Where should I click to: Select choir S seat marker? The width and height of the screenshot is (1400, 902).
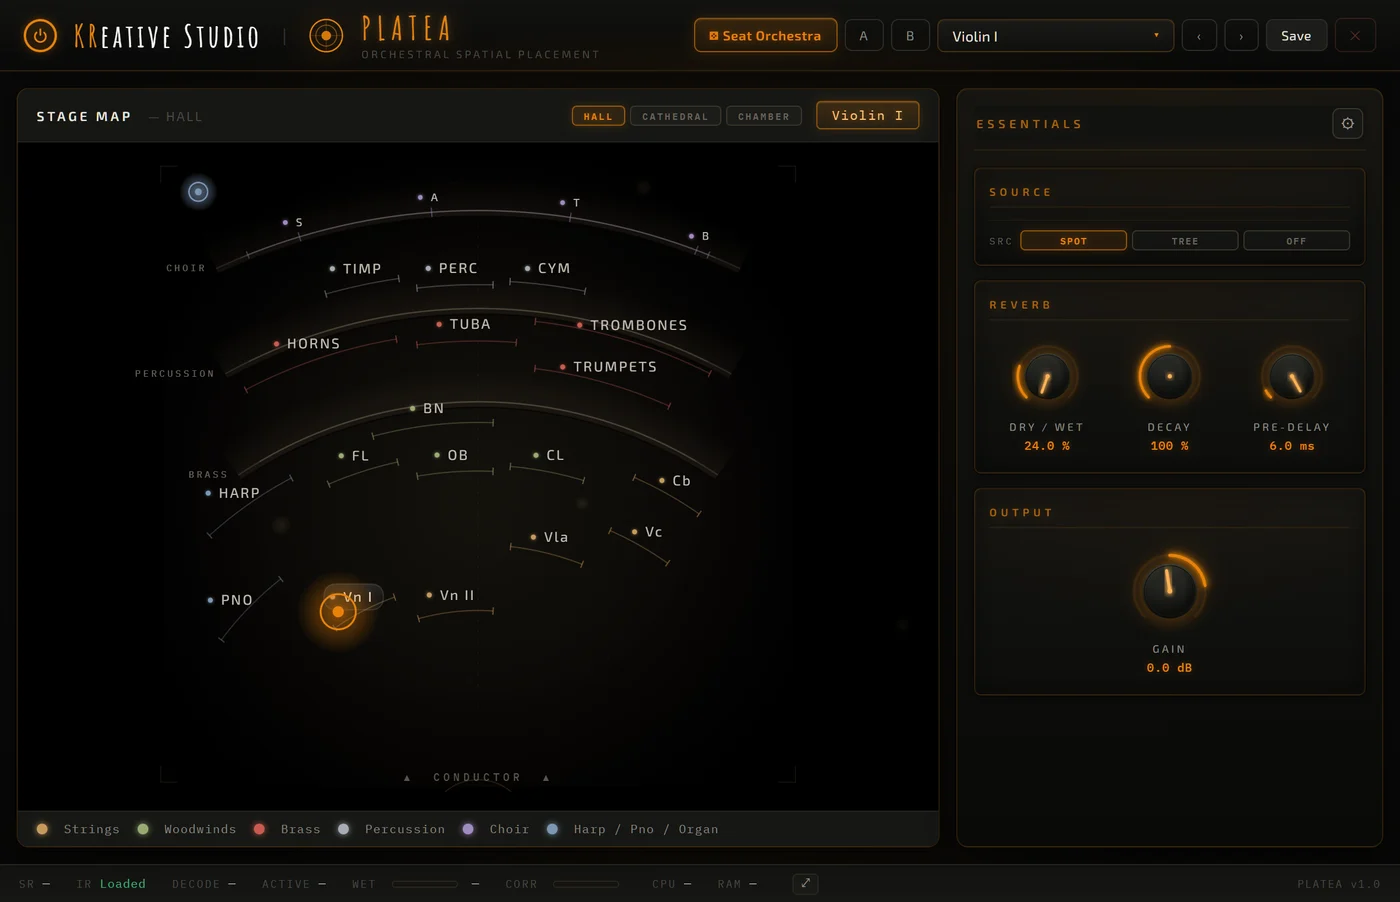click(x=285, y=222)
